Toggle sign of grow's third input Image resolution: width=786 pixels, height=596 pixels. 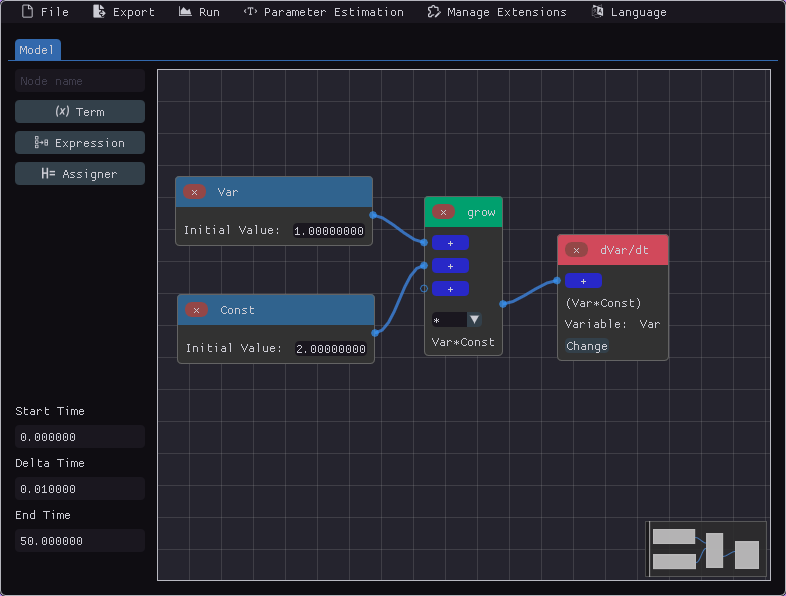coord(450,289)
